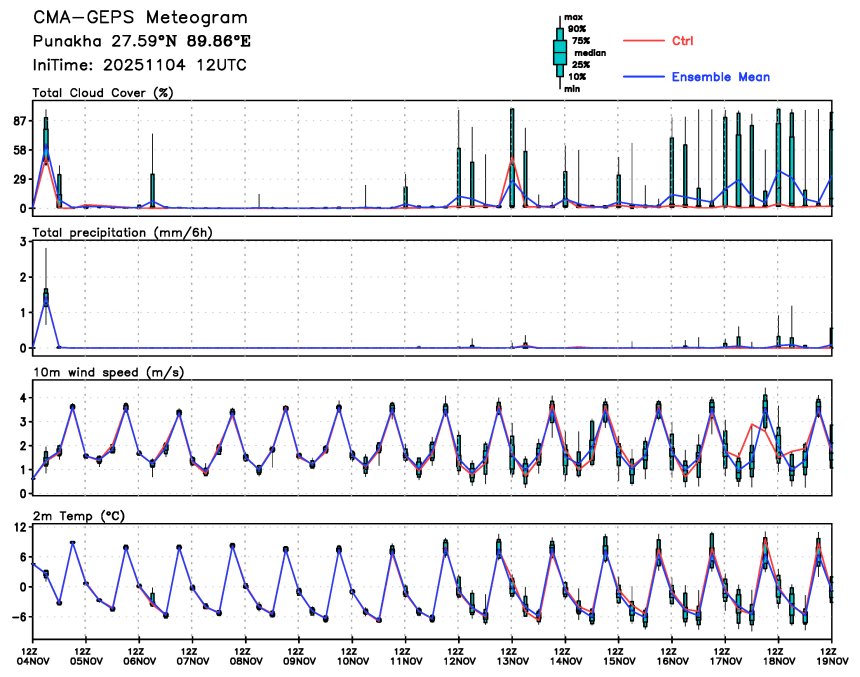Click the IniTime 20251104 12UTC text

tap(140, 65)
